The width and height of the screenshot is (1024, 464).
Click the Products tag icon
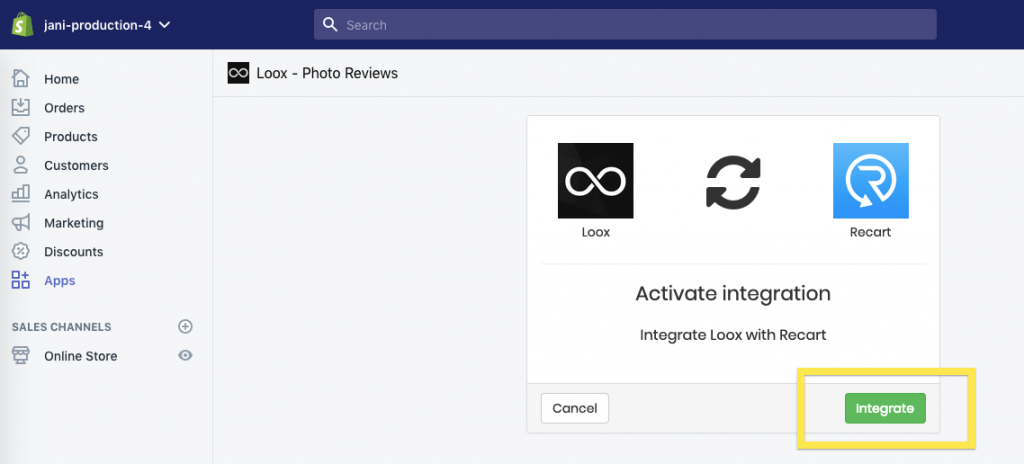pyautogui.click(x=21, y=136)
